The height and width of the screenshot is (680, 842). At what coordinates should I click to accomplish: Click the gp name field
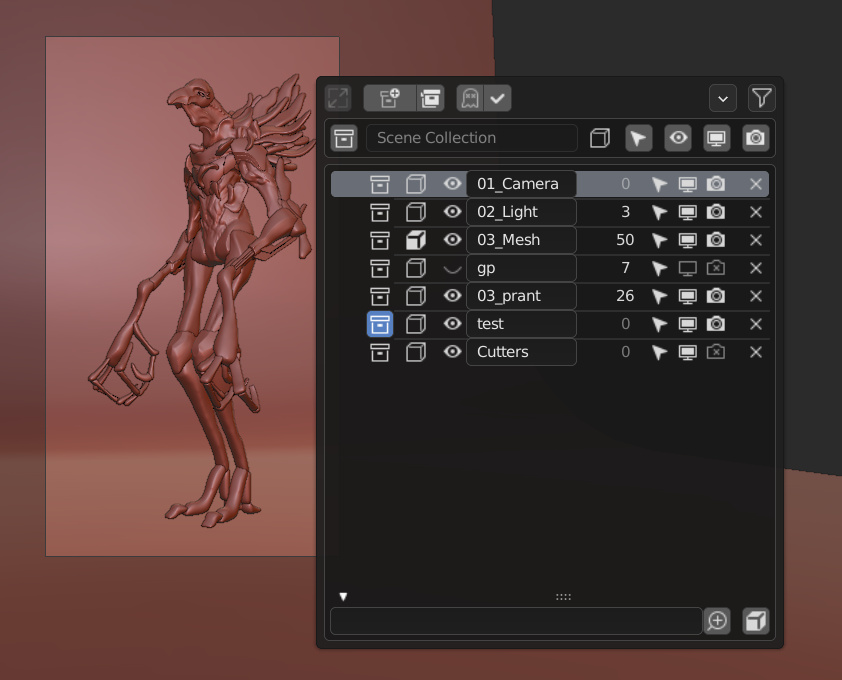521,268
